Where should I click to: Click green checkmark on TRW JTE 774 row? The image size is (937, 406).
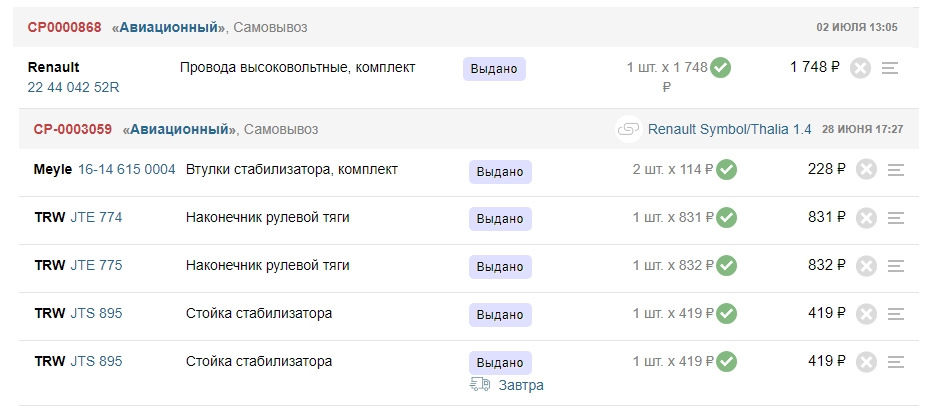pyautogui.click(x=727, y=217)
